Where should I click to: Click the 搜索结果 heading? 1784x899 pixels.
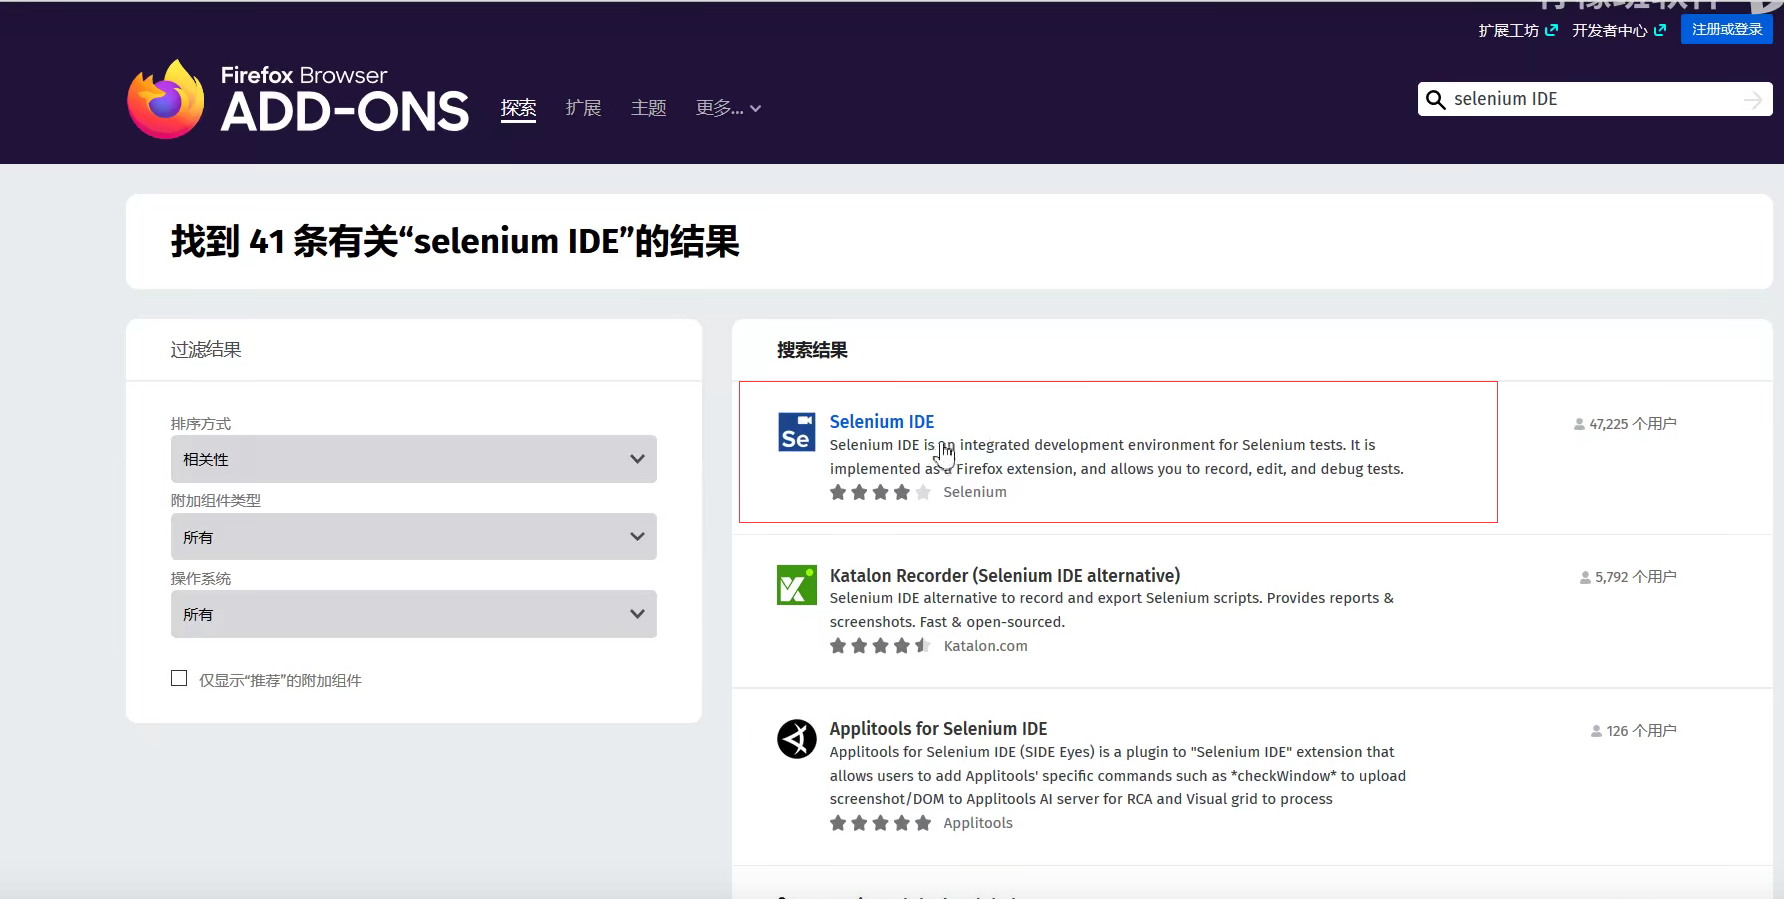(x=812, y=350)
